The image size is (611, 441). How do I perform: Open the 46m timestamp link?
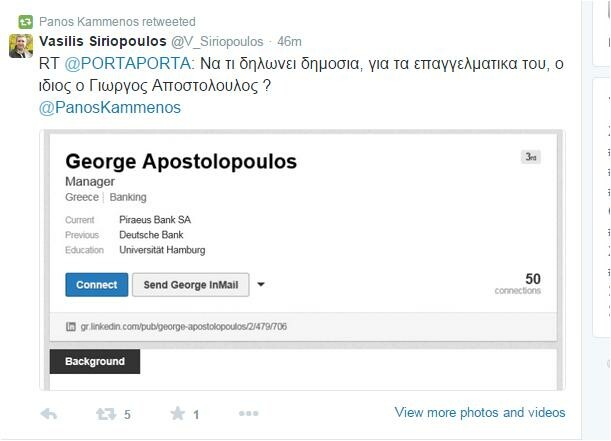[x=289, y=41]
